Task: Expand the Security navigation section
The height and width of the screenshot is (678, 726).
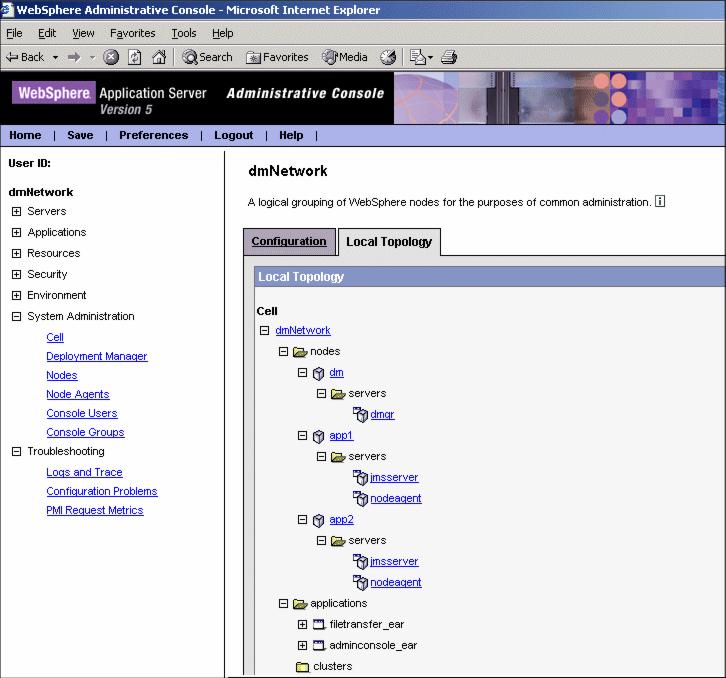Action: tap(16, 275)
